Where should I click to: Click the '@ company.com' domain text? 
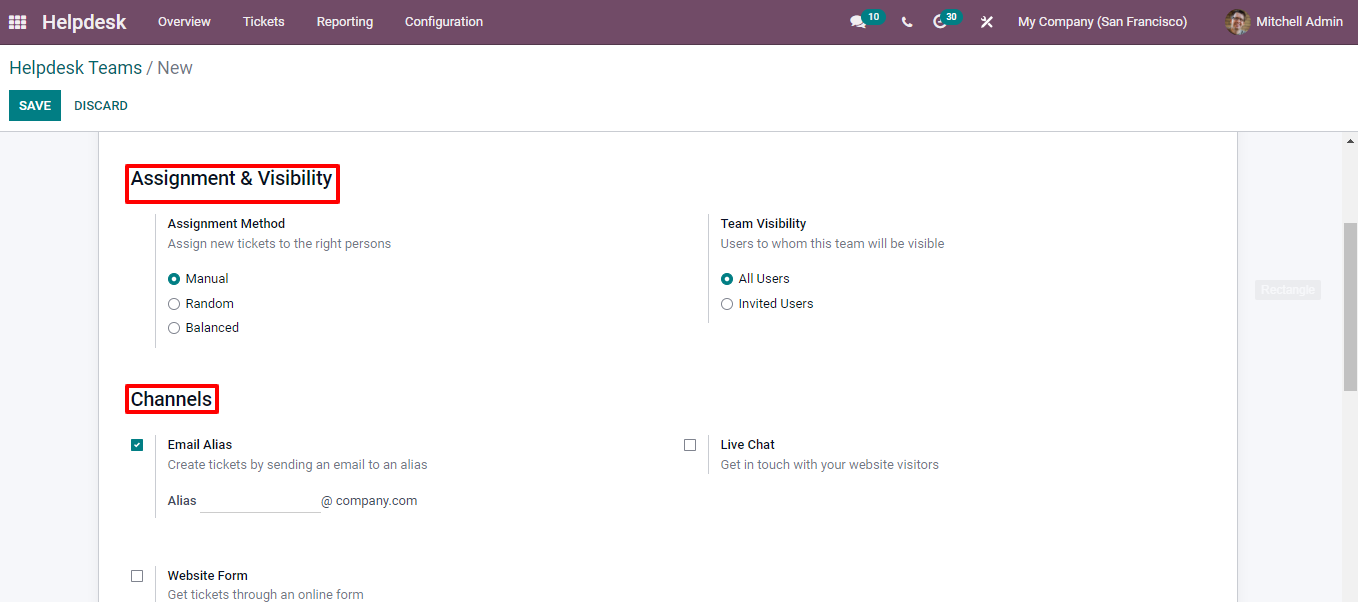369,501
